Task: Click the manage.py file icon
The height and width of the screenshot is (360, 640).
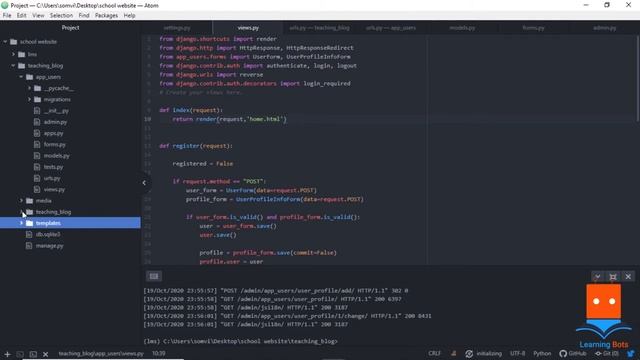Action: point(29,246)
